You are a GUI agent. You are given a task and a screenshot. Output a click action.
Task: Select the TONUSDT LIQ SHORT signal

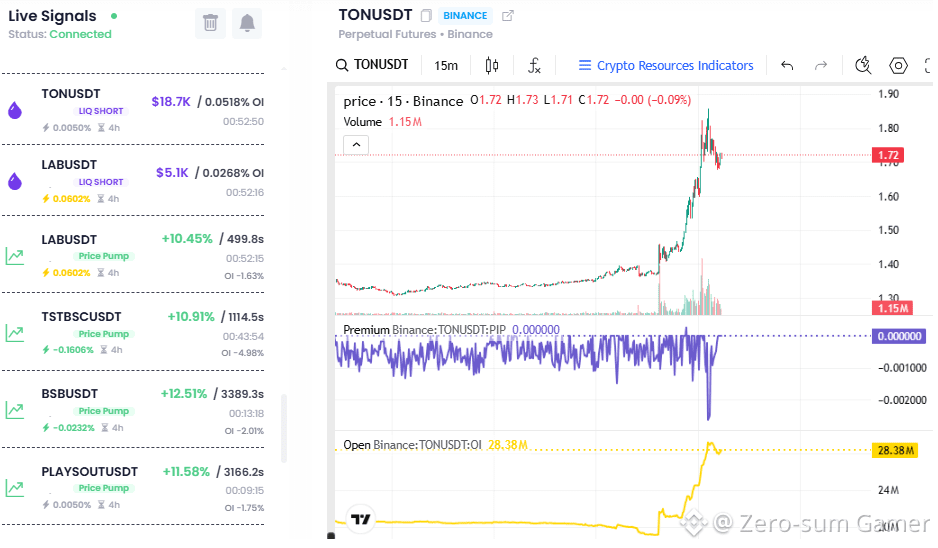pyautogui.click(x=133, y=109)
